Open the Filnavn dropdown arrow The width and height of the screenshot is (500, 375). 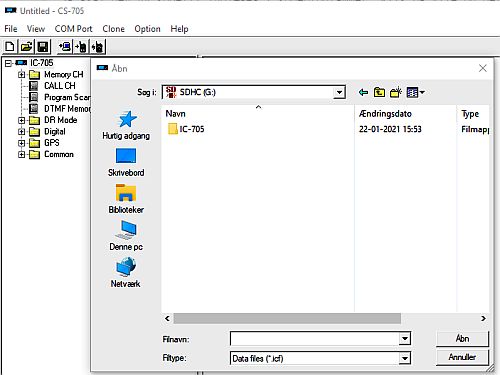405,339
